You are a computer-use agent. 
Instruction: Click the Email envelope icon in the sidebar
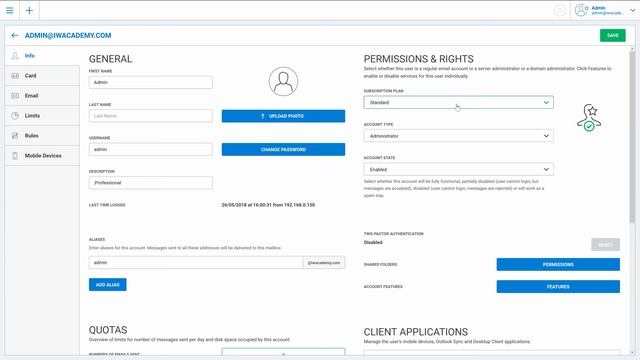15,96
